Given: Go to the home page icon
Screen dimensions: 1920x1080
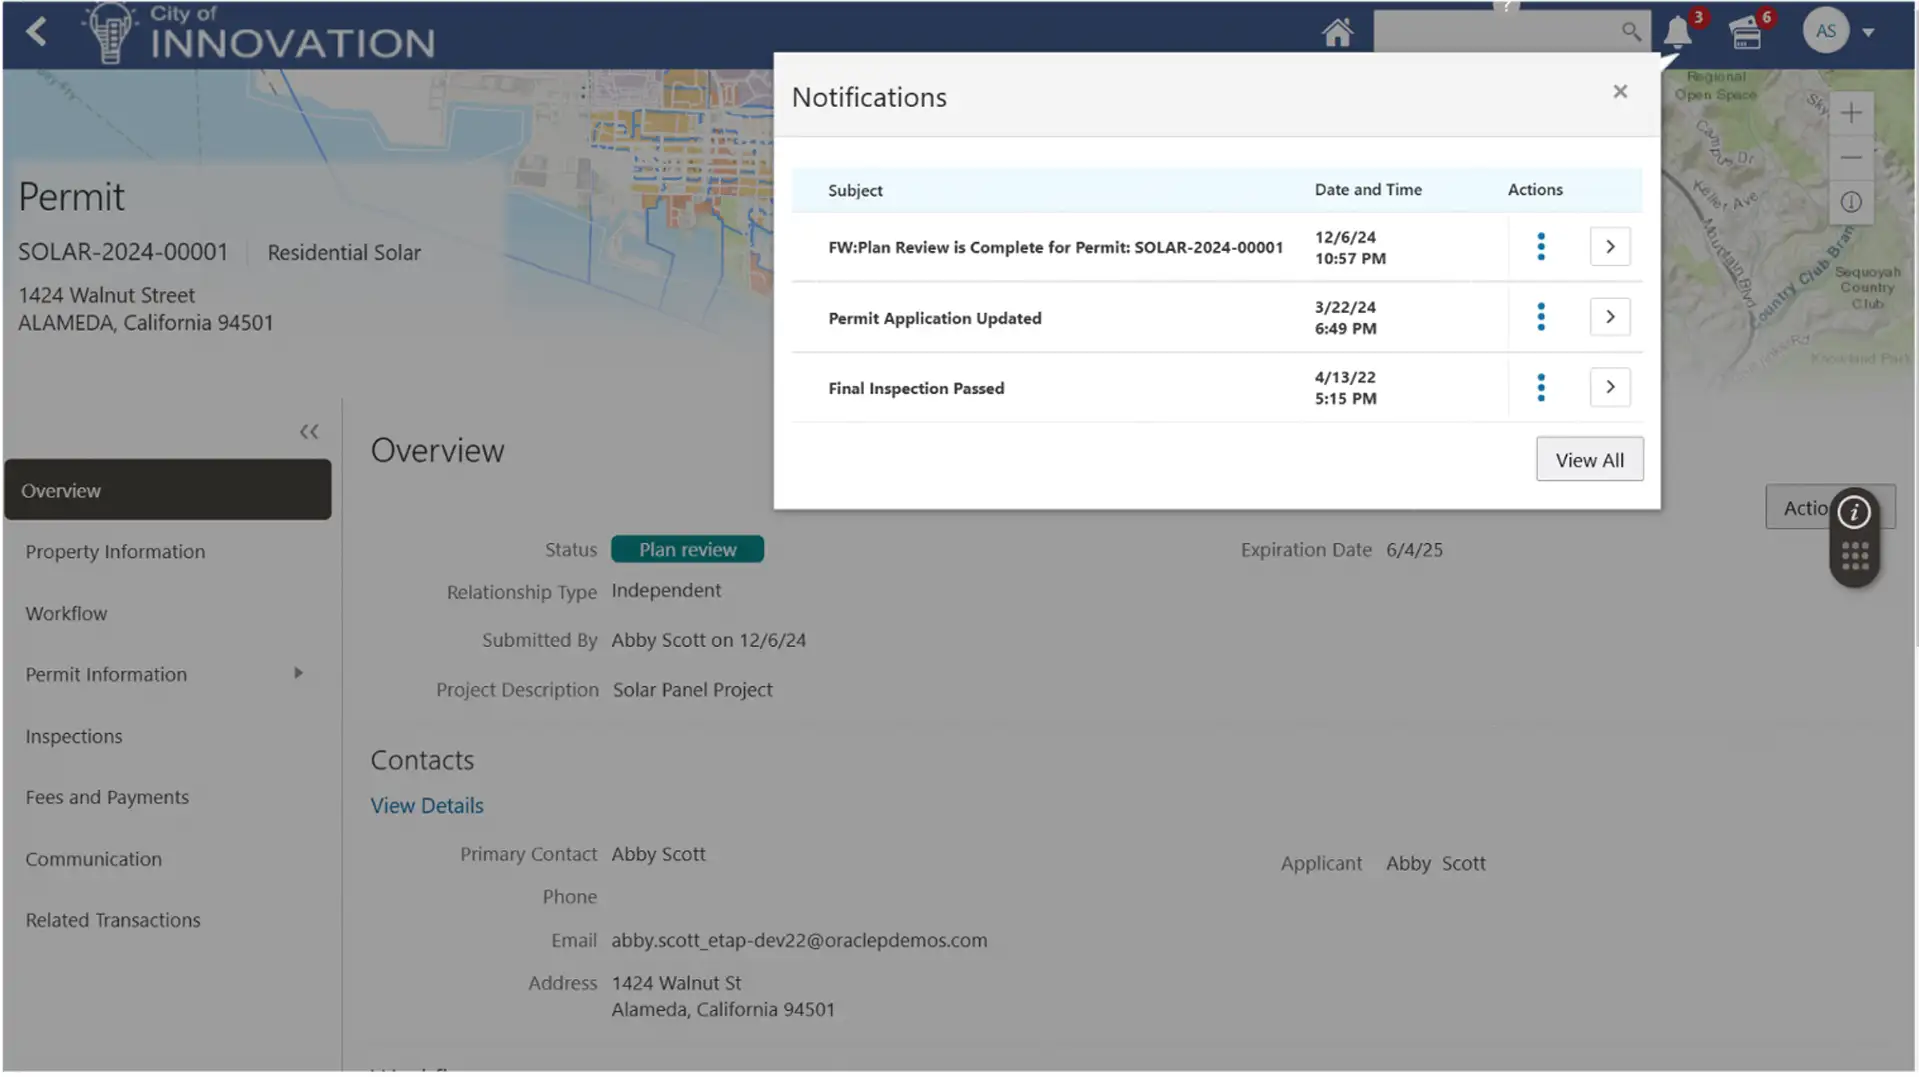Looking at the screenshot, I should click(1337, 32).
